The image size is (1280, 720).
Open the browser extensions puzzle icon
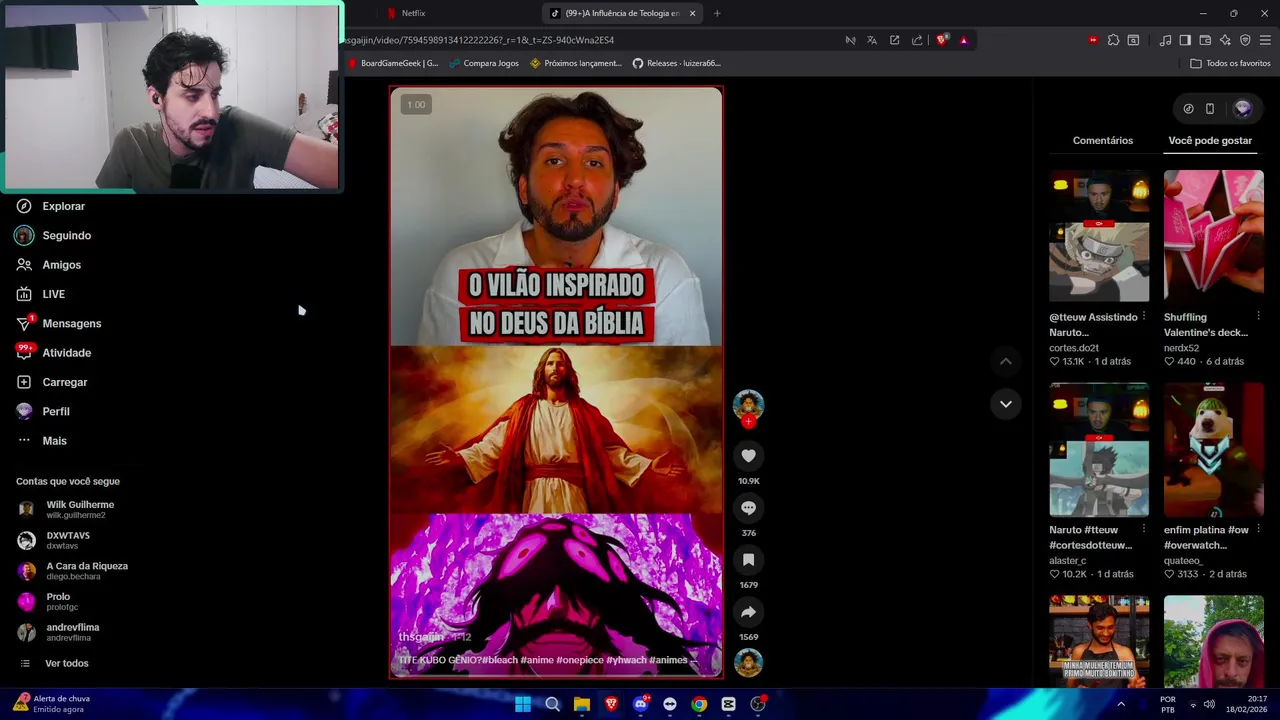tap(1113, 40)
